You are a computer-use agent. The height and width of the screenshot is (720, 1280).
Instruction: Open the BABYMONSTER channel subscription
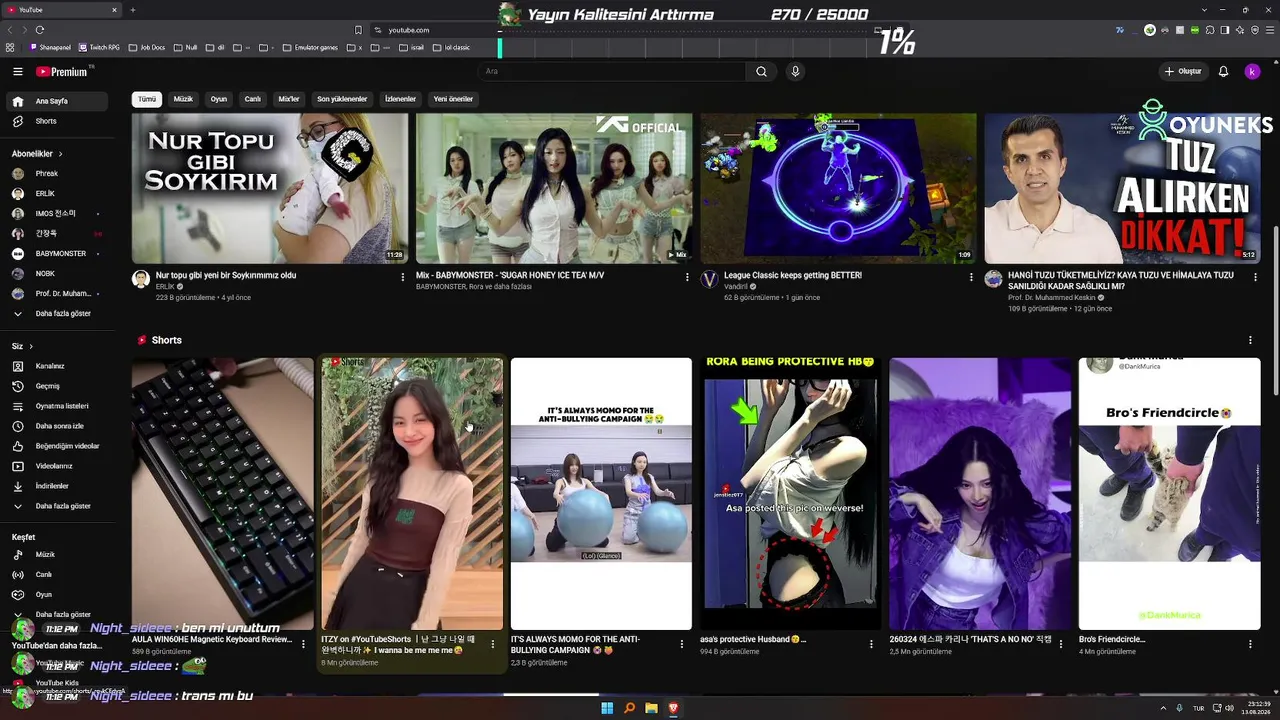coord(58,253)
